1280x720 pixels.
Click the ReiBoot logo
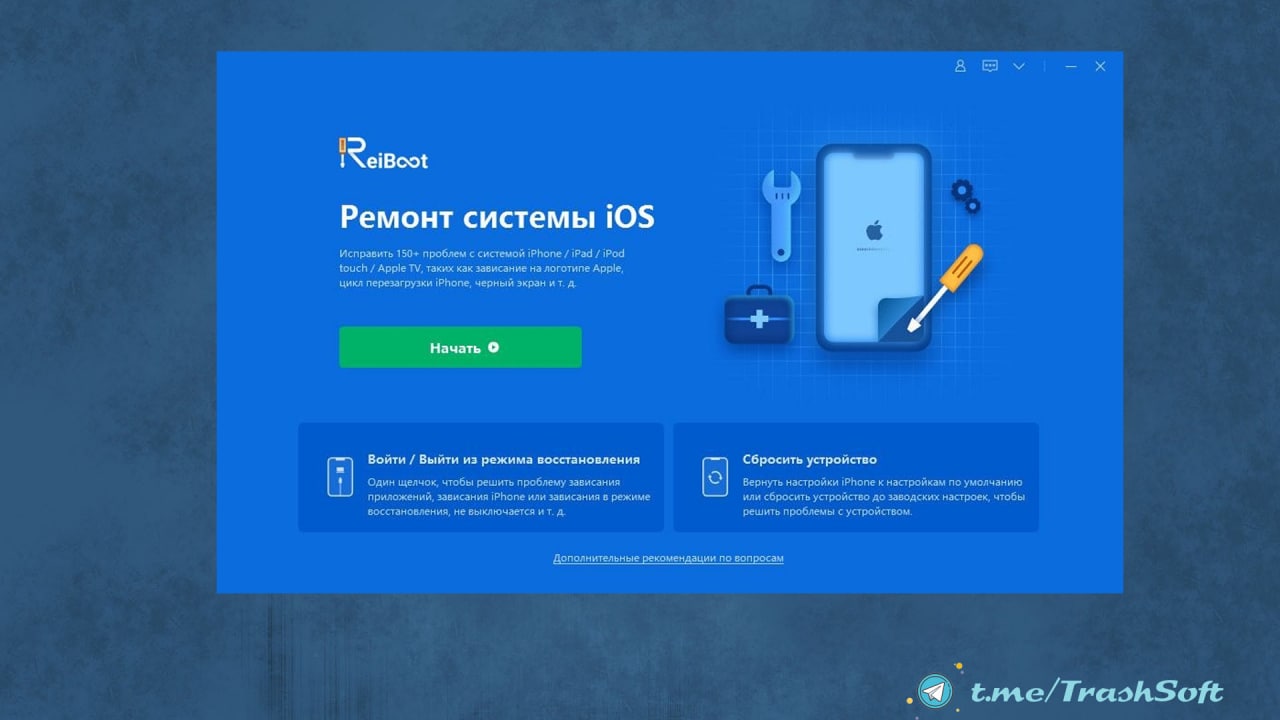pyautogui.click(x=383, y=153)
